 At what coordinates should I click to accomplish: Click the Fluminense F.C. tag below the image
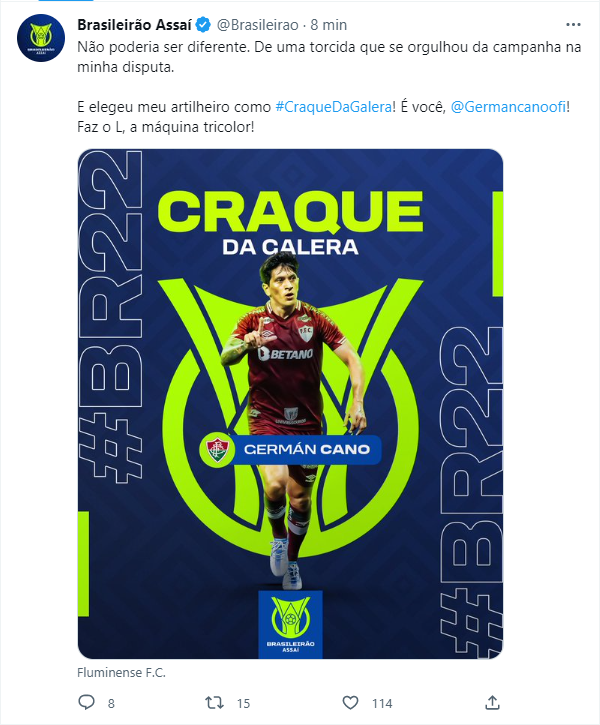point(121,672)
